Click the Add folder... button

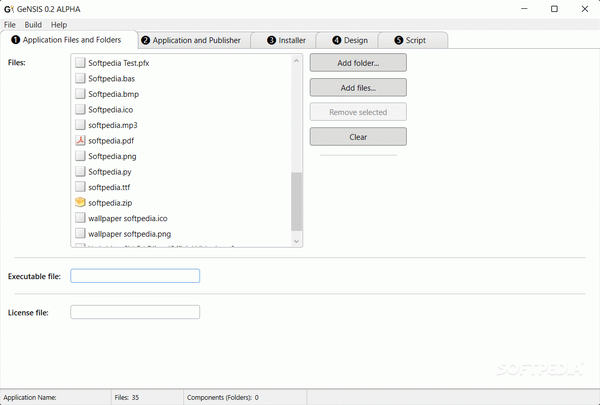coord(358,63)
